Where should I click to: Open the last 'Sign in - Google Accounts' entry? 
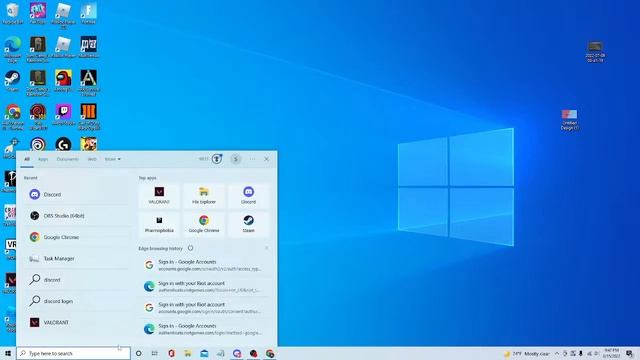[204, 329]
